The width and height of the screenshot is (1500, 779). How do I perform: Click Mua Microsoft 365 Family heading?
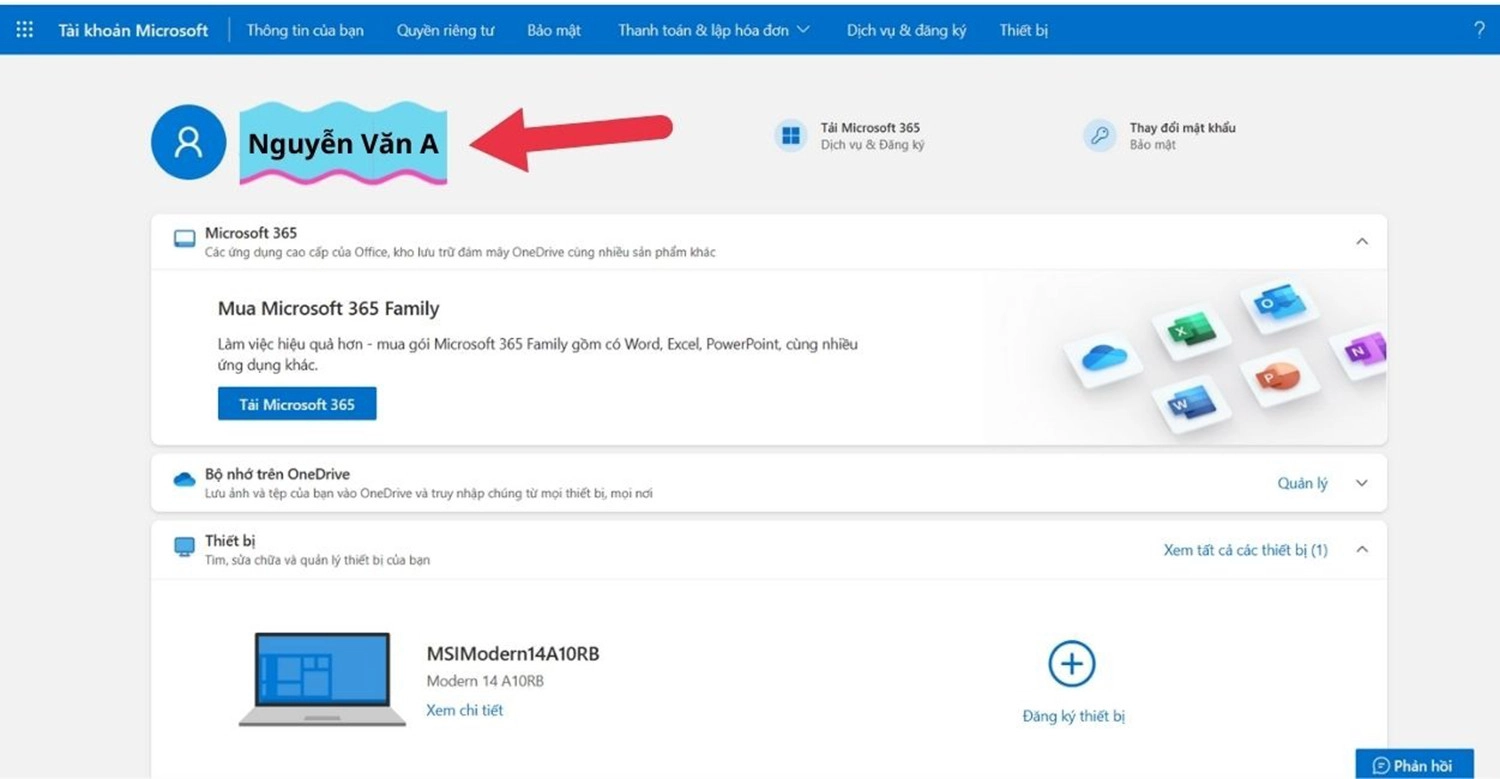[328, 308]
